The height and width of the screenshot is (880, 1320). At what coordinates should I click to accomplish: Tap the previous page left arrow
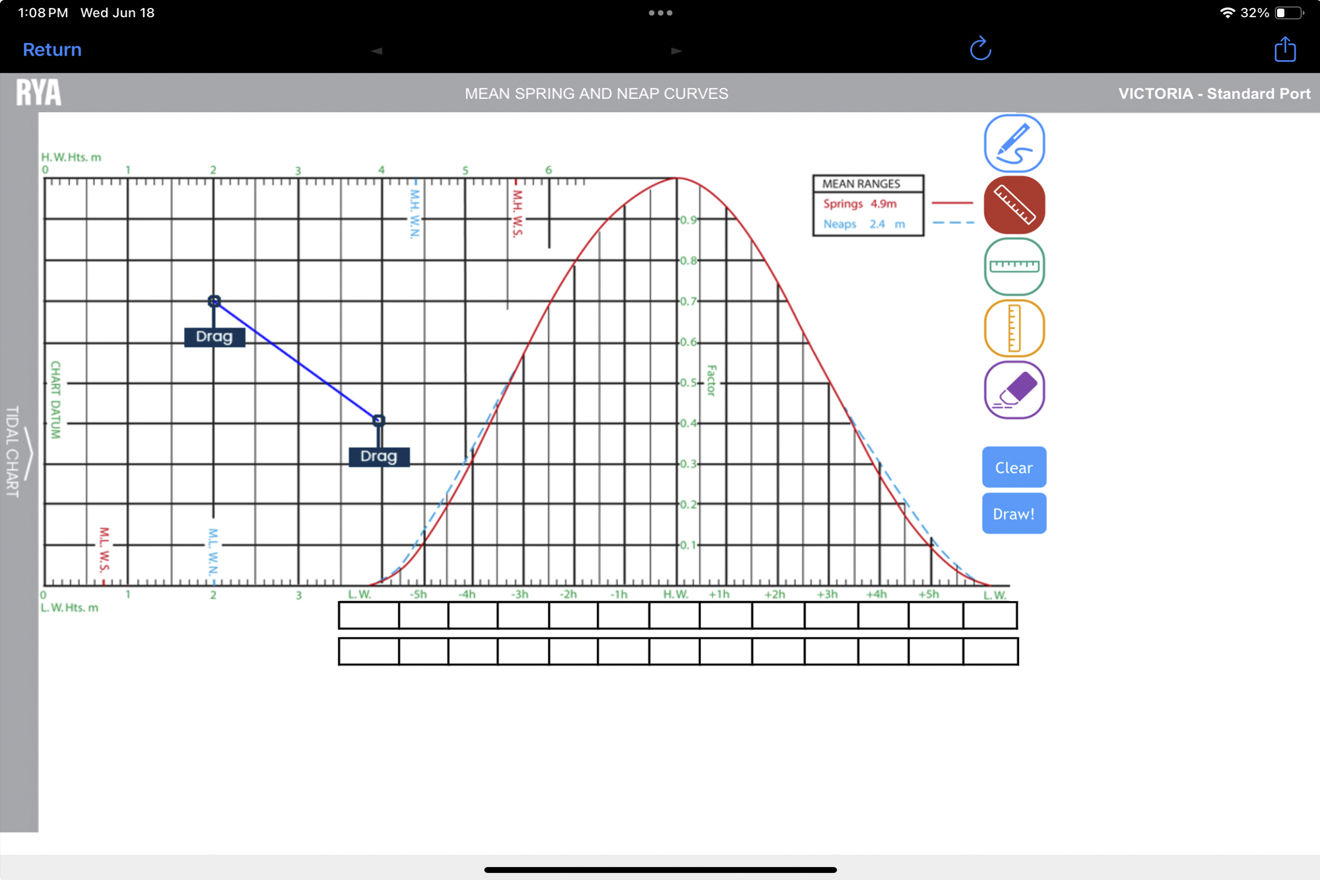[x=376, y=50]
